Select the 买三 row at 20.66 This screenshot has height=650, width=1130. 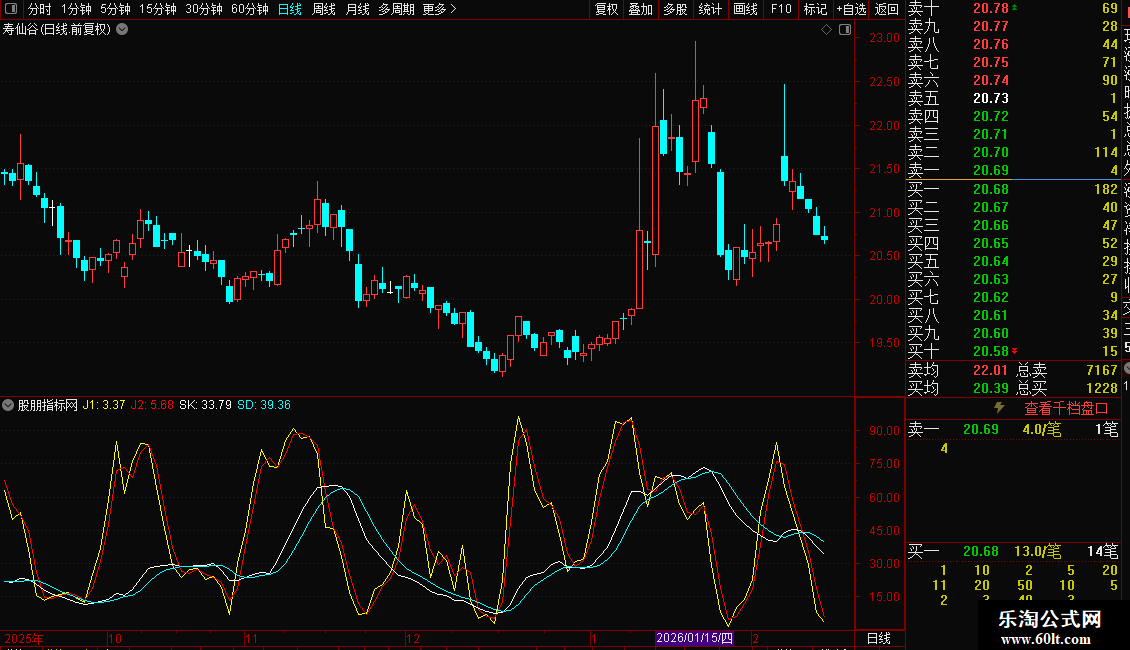(x=1013, y=226)
